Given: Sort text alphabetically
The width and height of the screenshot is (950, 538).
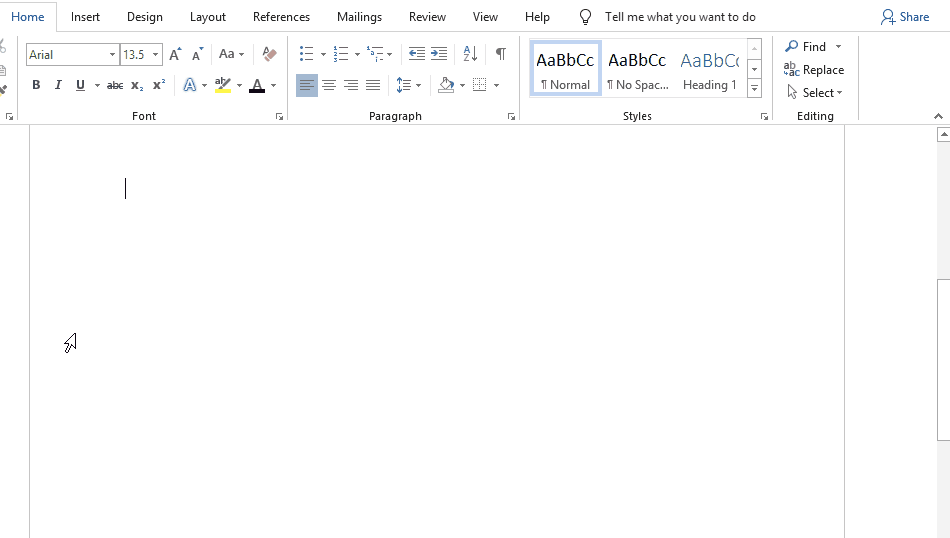Looking at the screenshot, I should [470, 54].
